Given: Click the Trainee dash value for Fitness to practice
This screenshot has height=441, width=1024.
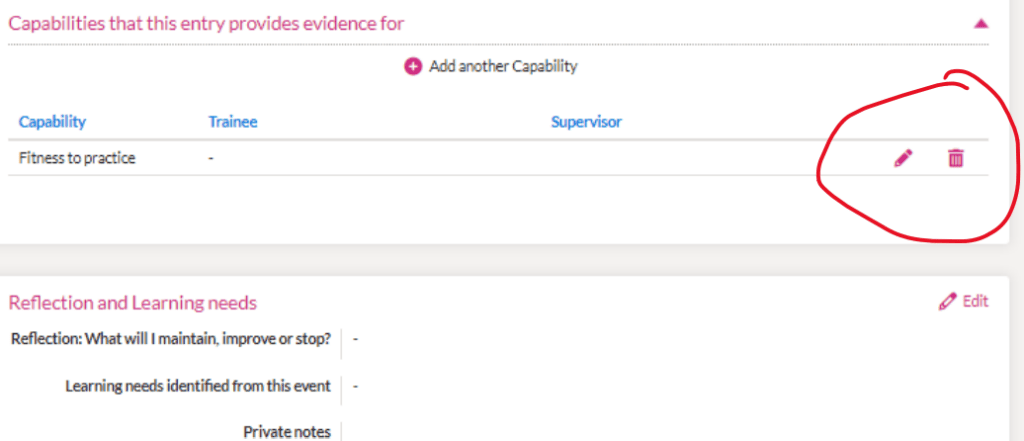Looking at the screenshot, I should pos(211,158).
